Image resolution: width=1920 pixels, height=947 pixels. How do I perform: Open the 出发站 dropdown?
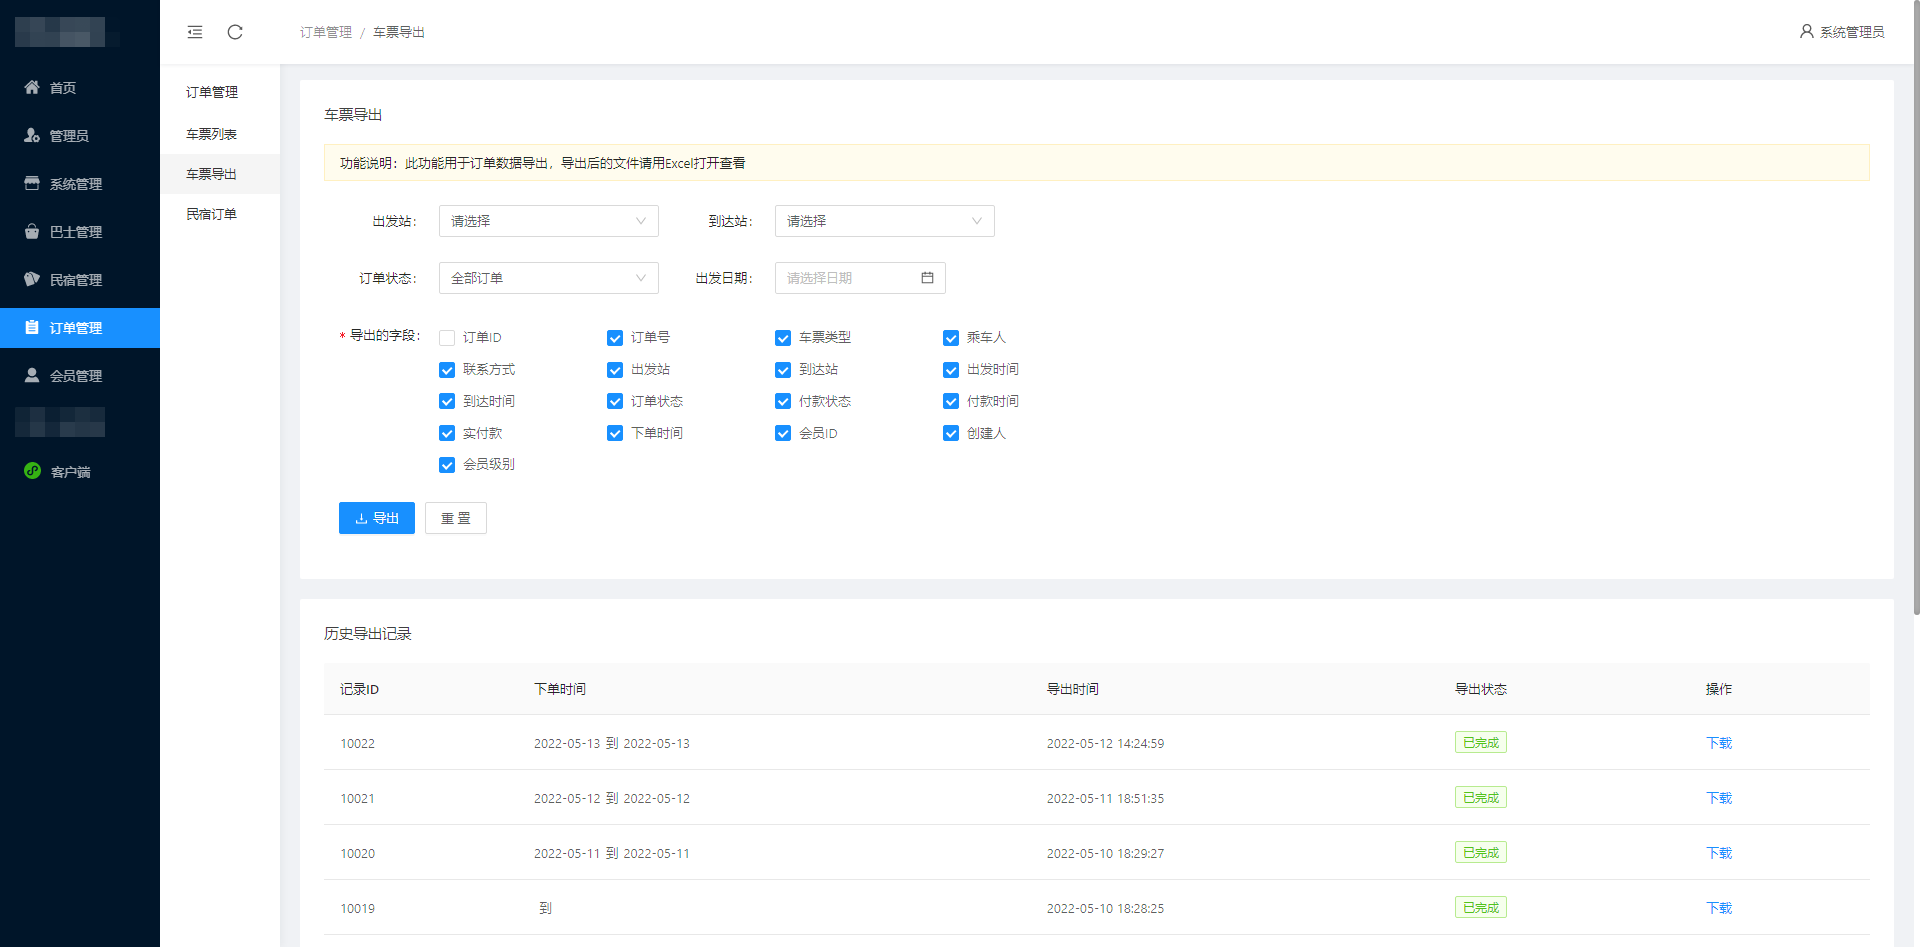[549, 221]
